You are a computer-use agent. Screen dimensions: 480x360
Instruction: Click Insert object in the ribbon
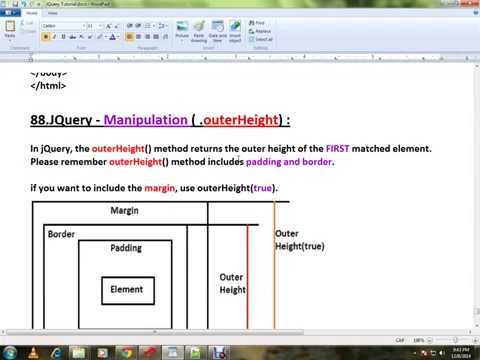[235, 31]
